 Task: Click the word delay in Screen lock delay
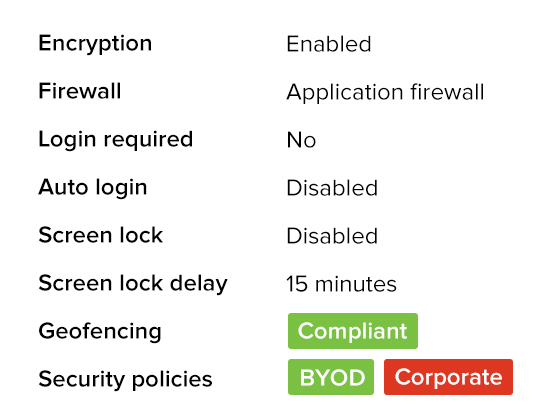pyautogui.click(x=199, y=284)
